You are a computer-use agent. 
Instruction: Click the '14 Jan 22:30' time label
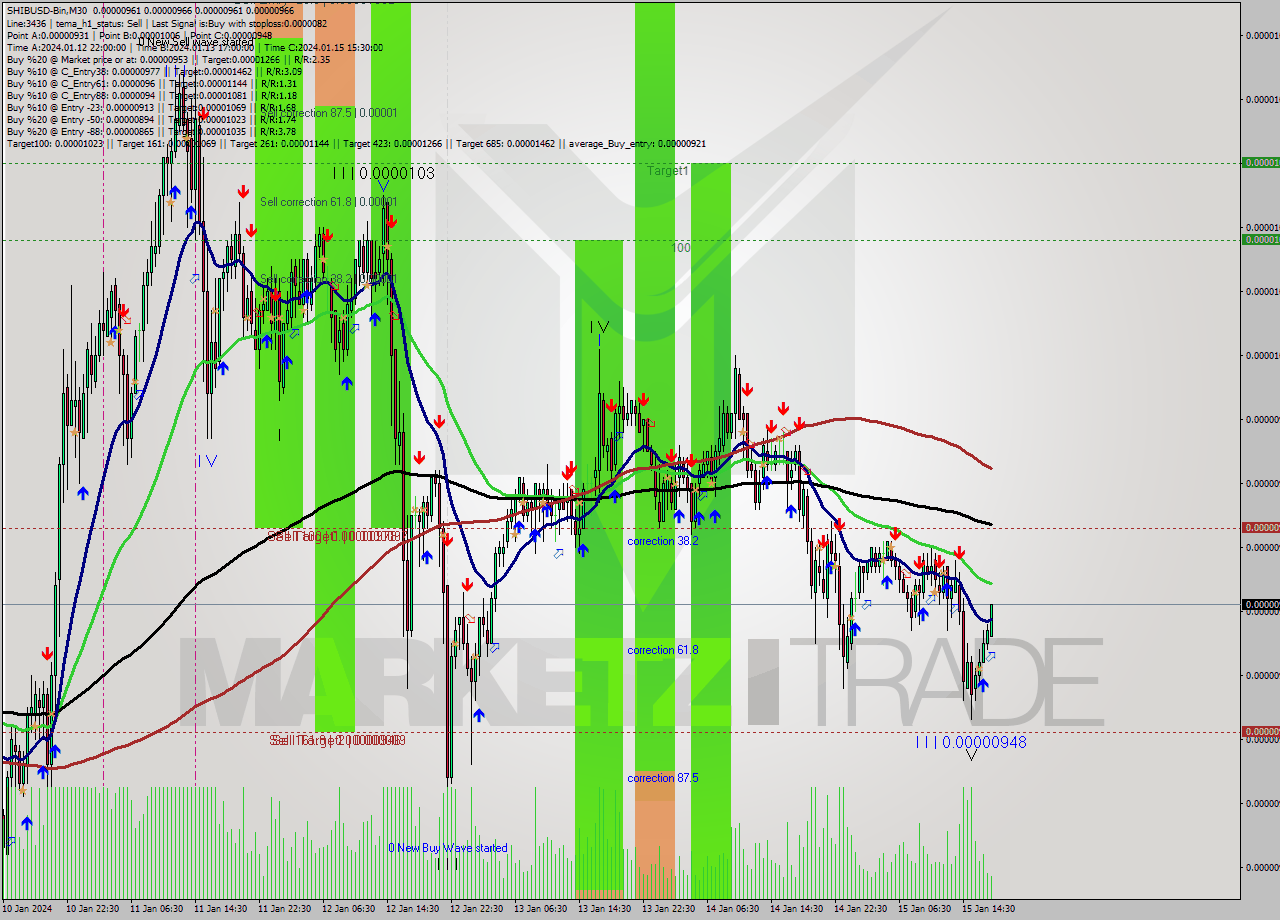pyautogui.click(x=860, y=909)
